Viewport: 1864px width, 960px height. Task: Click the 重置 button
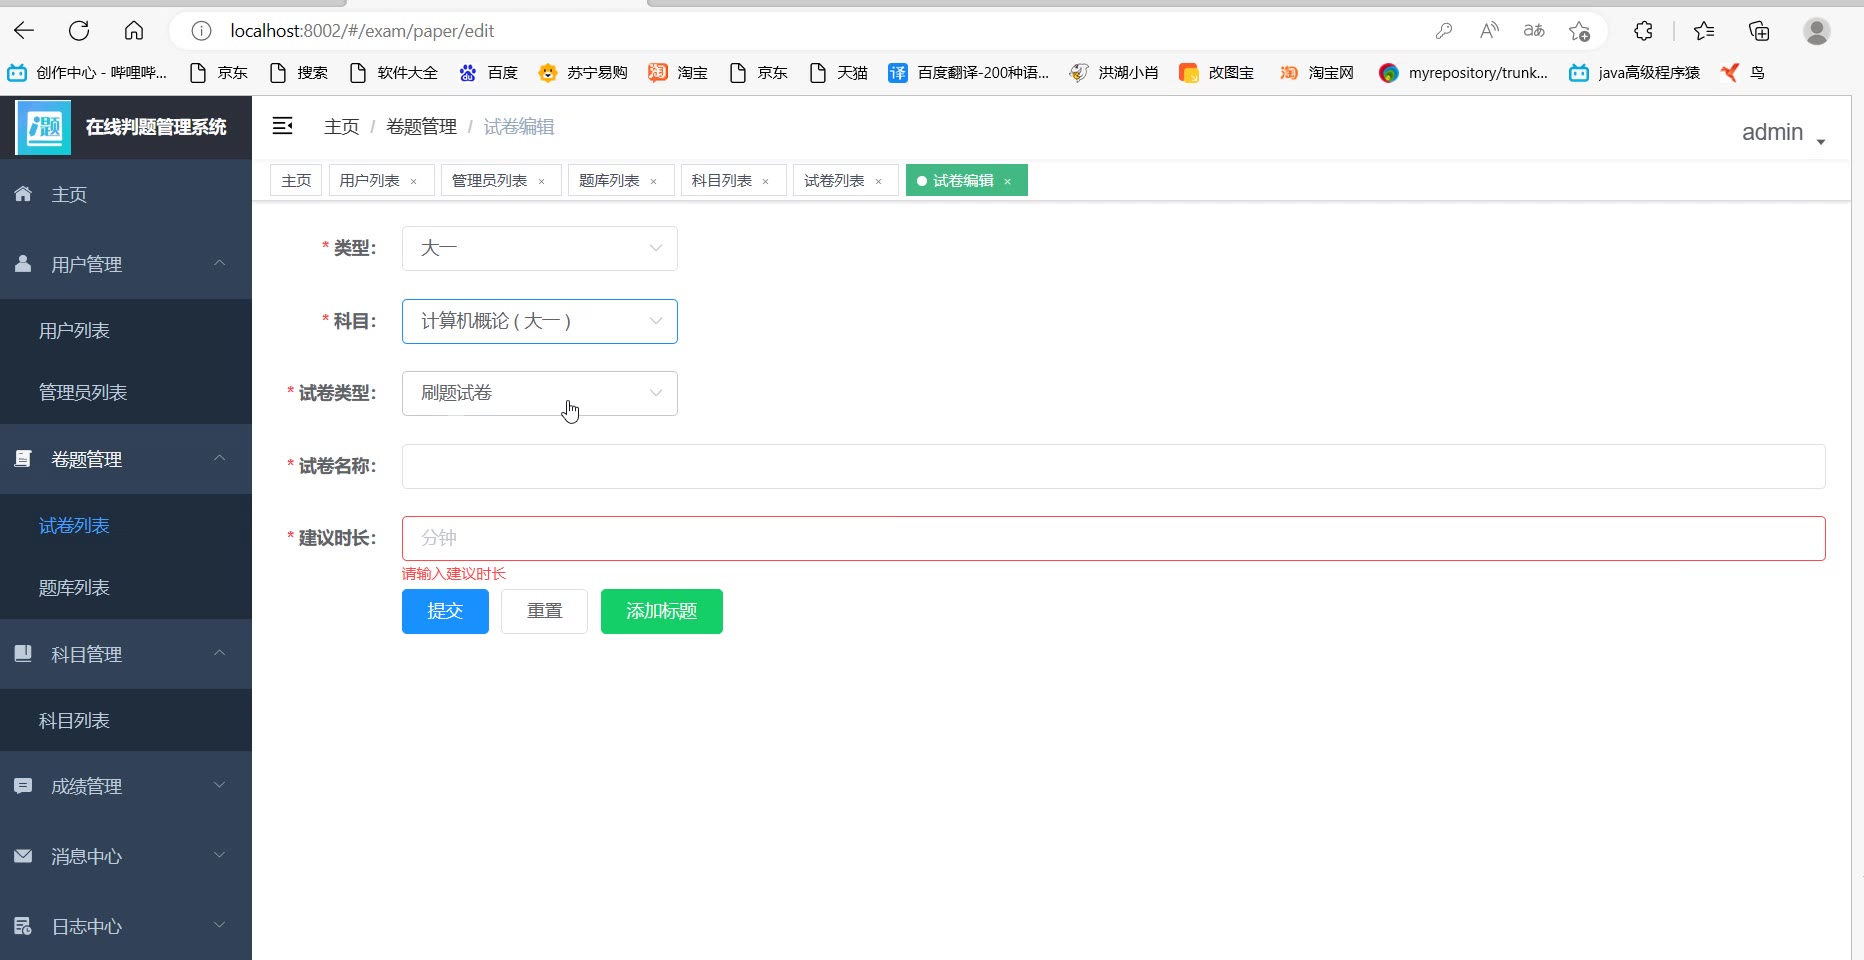point(544,611)
